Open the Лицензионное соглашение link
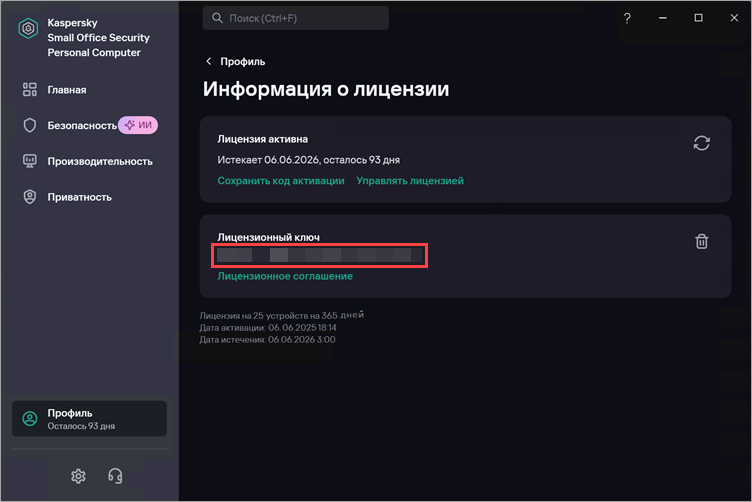Image resolution: width=752 pixels, height=502 pixels. point(285,276)
